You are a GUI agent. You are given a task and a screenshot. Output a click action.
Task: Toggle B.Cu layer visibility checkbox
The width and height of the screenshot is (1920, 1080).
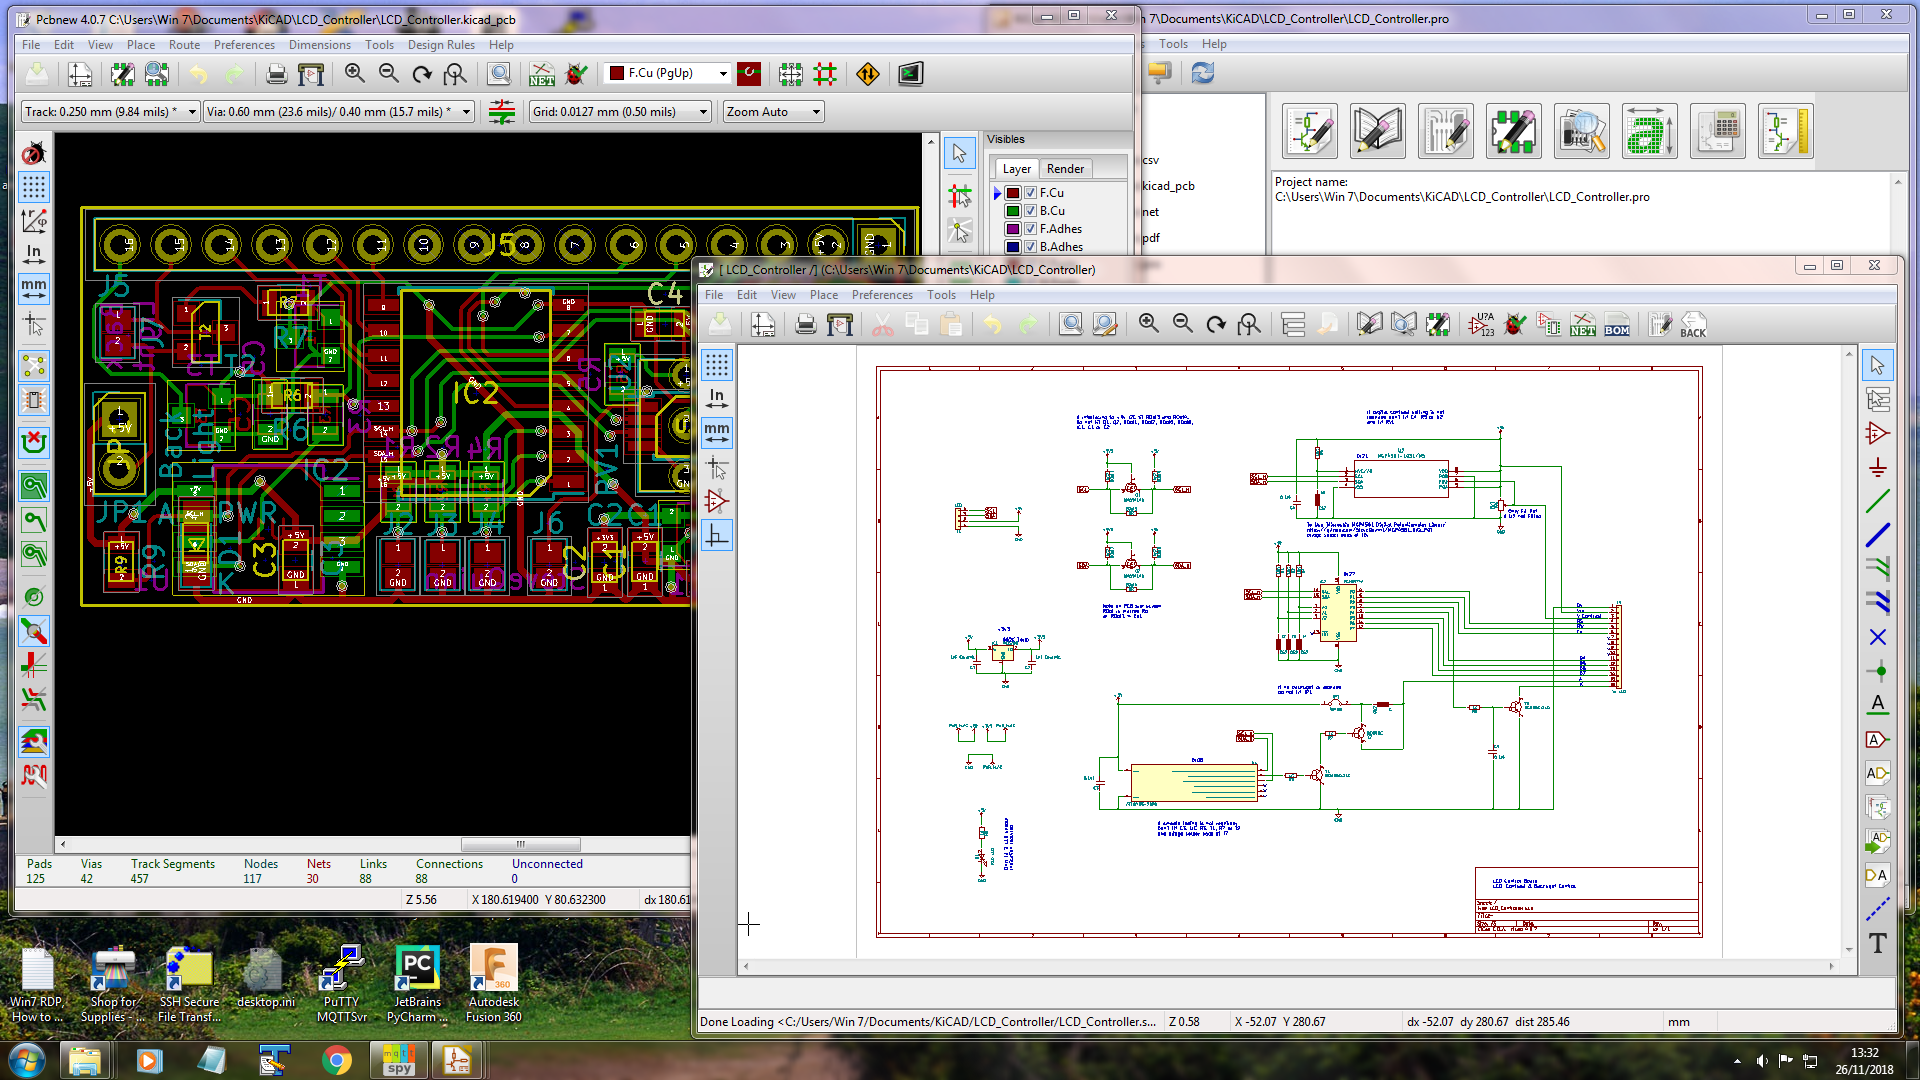(1030, 211)
